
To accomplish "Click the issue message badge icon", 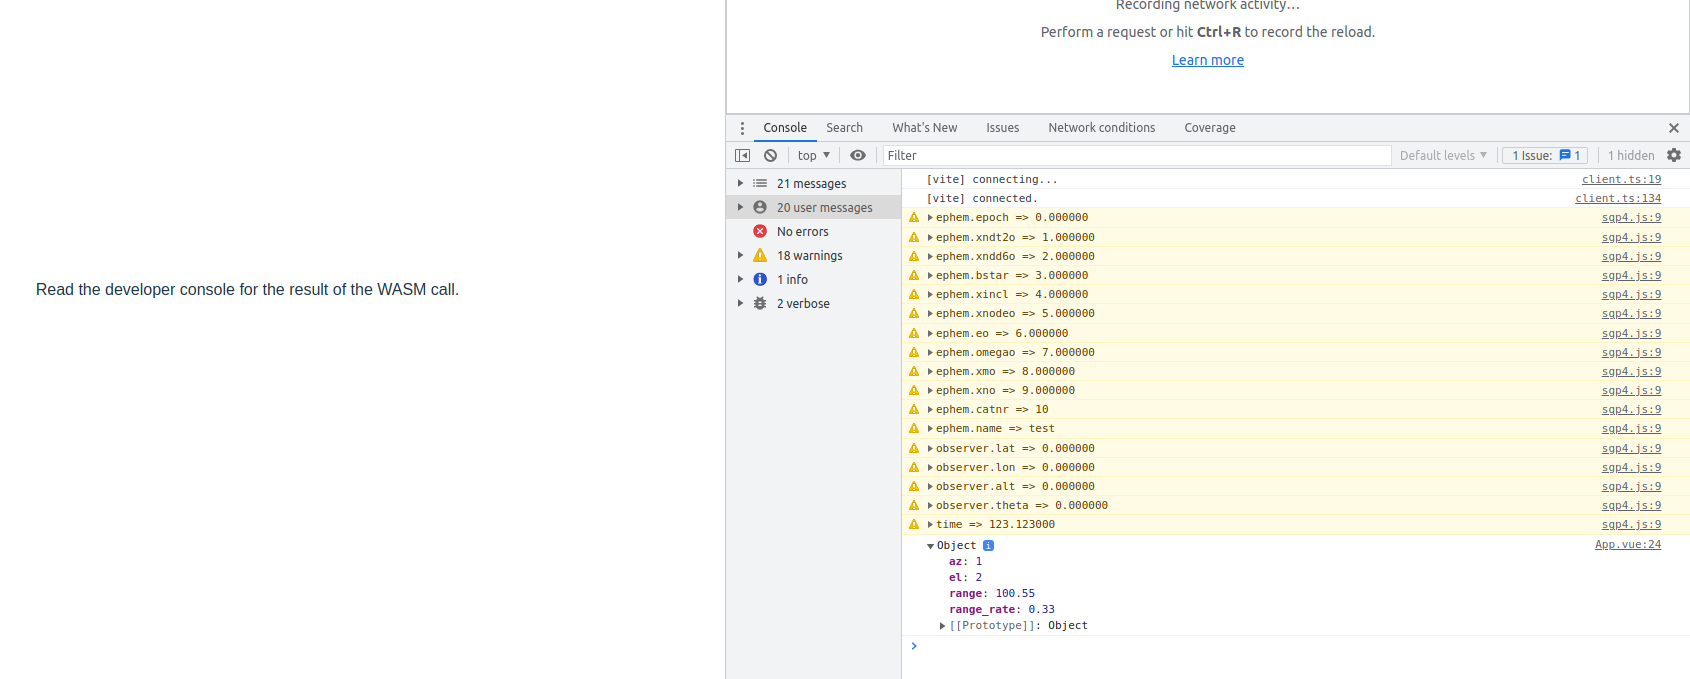I will point(1565,155).
